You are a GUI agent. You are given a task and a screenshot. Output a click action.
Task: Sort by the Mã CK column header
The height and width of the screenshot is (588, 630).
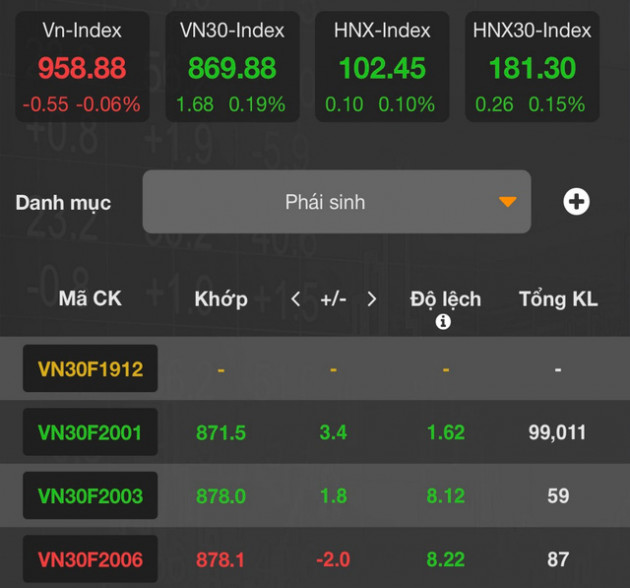click(90, 299)
